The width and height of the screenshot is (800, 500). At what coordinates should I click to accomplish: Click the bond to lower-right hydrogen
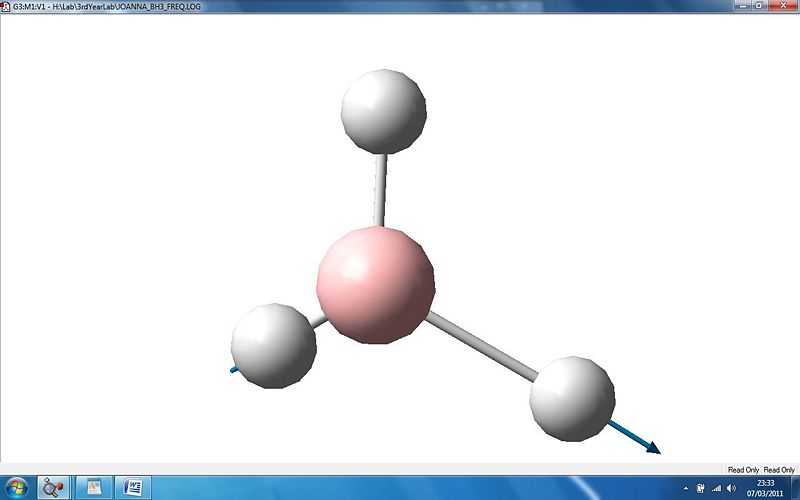(481, 346)
